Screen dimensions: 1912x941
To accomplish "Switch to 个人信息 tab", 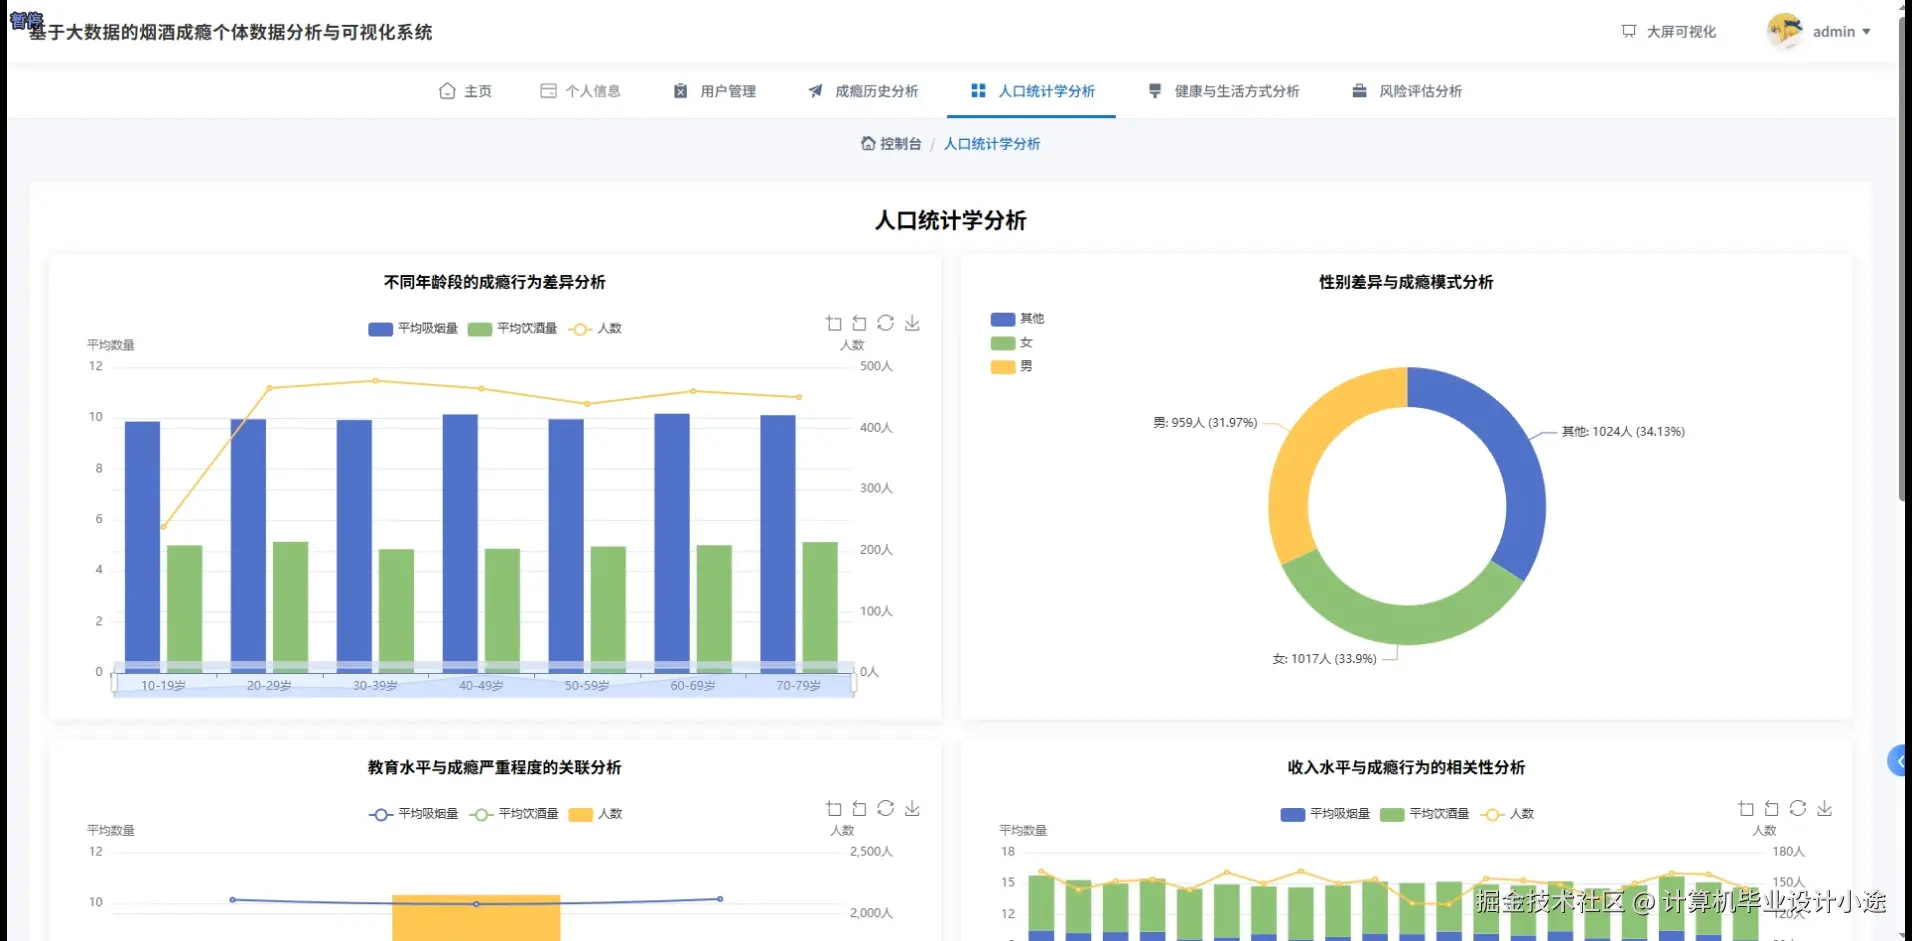I will coord(580,91).
